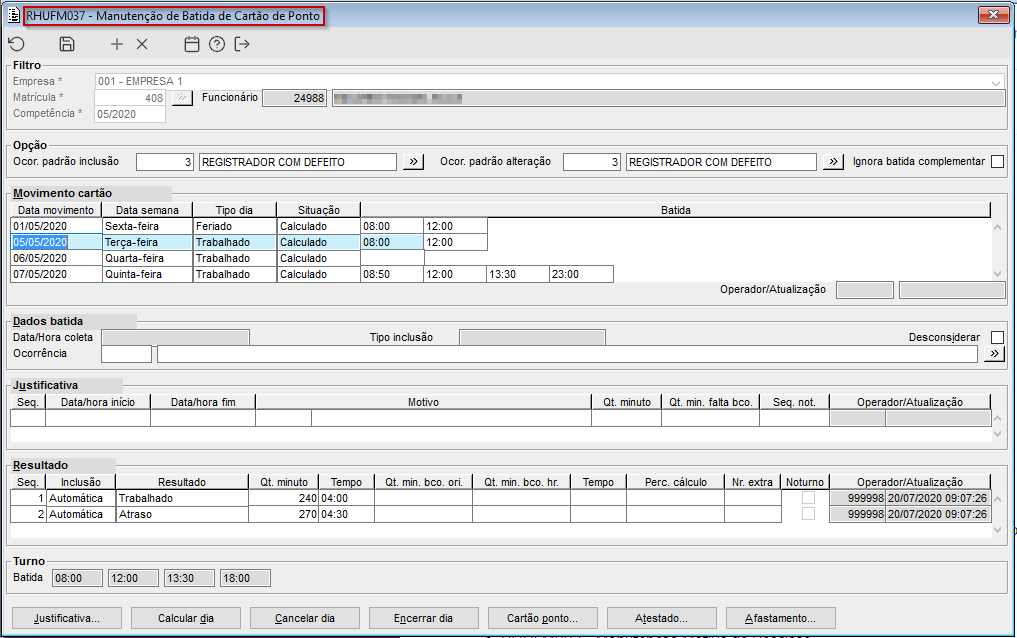Click the save diskette icon
This screenshot has height=638, width=1017.
pyautogui.click(x=67, y=44)
